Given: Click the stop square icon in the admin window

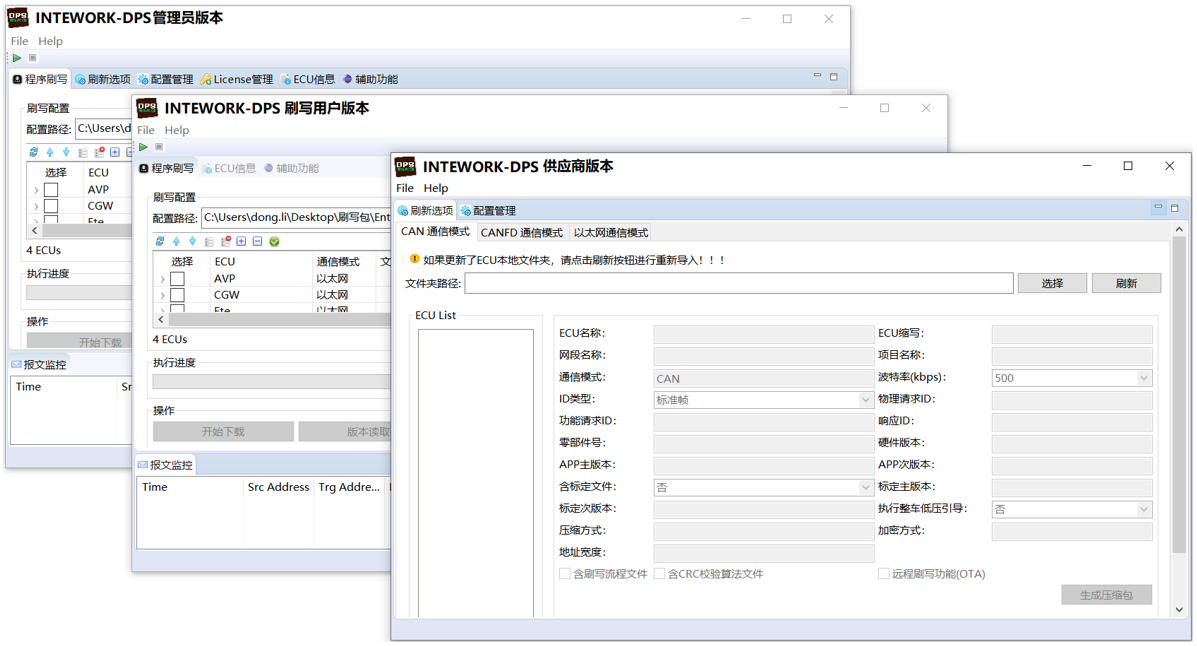Looking at the screenshot, I should tap(32, 58).
